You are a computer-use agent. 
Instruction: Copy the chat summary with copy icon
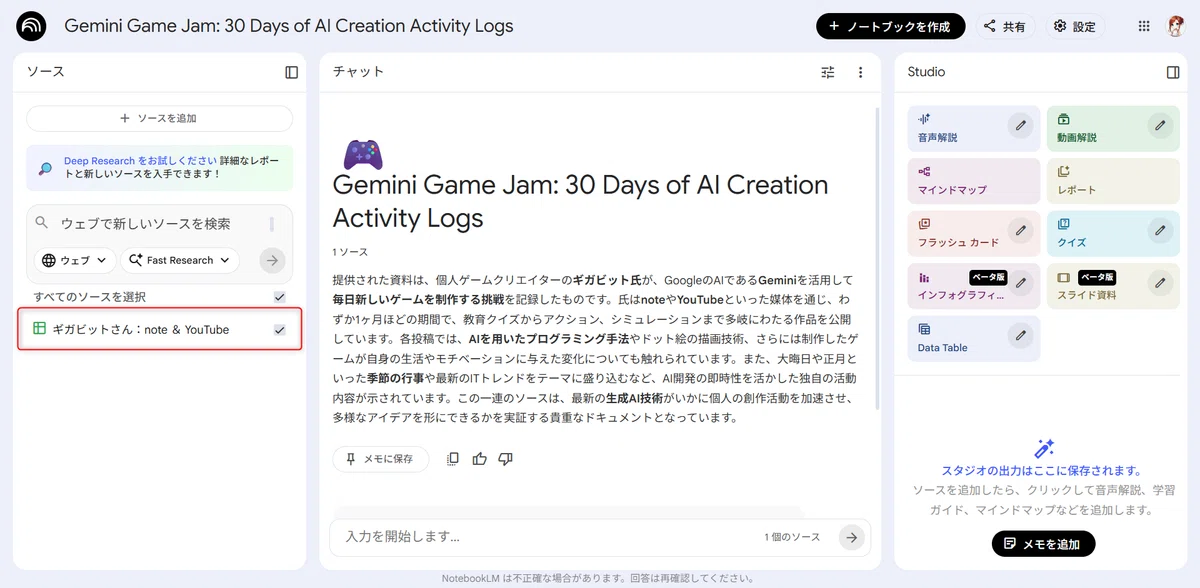(x=453, y=459)
